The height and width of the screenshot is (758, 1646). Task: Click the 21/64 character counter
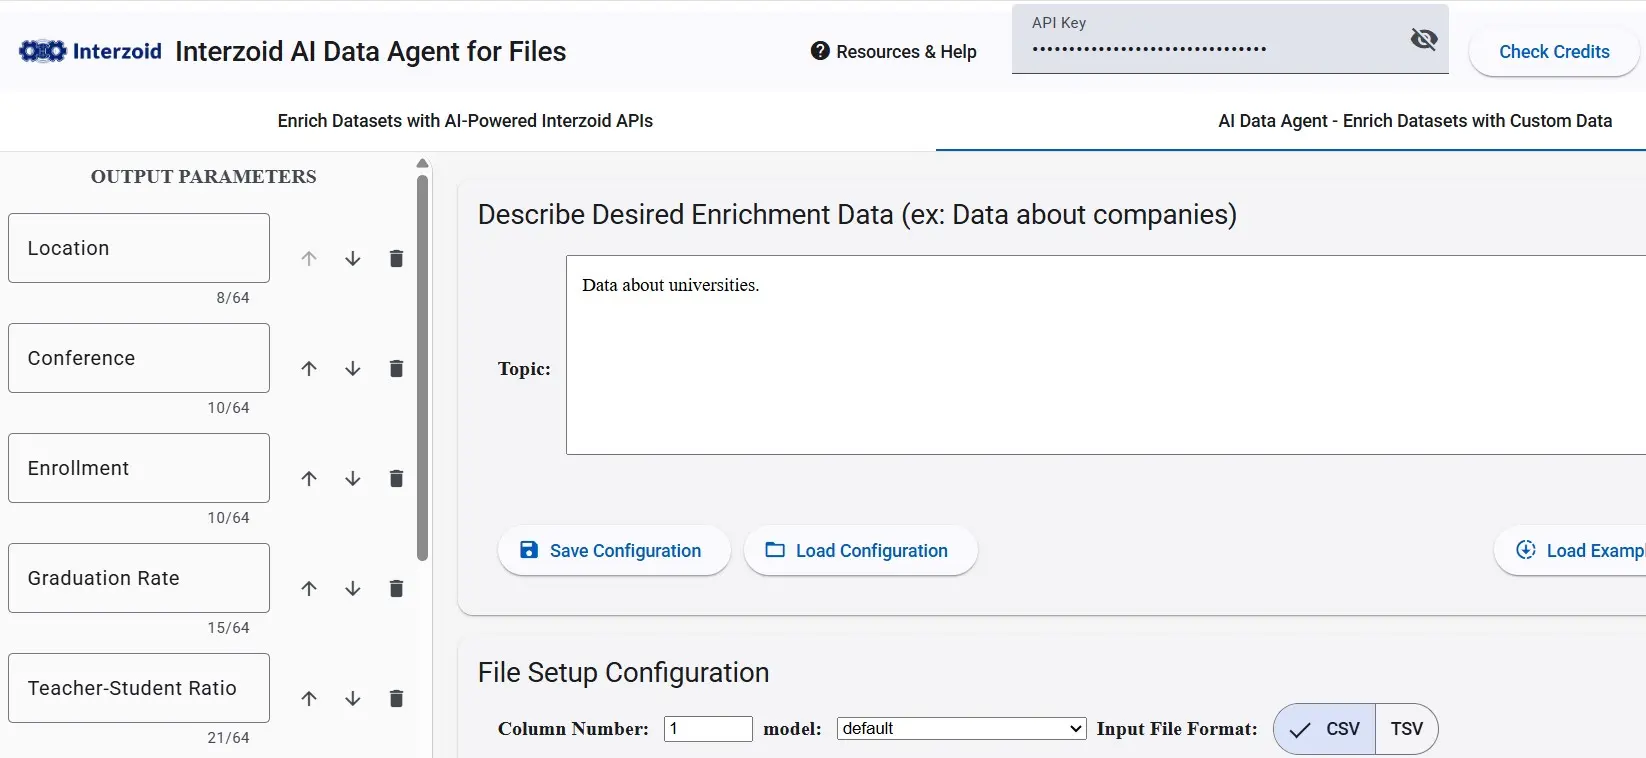[228, 738]
